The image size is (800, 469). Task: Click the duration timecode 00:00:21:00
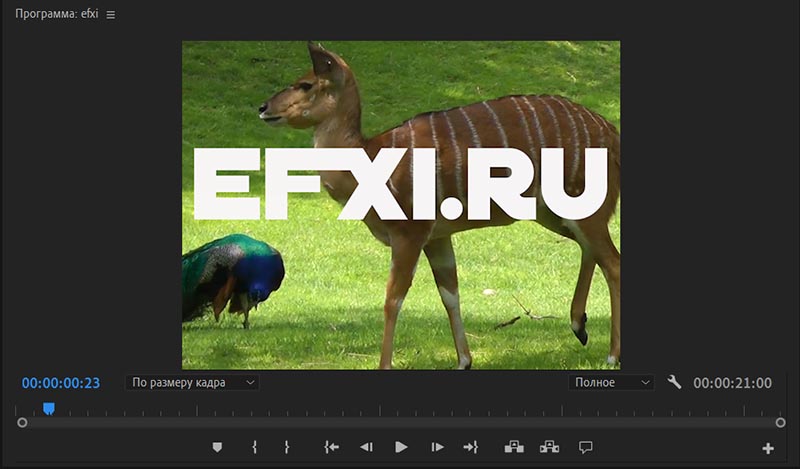click(732, 383)
